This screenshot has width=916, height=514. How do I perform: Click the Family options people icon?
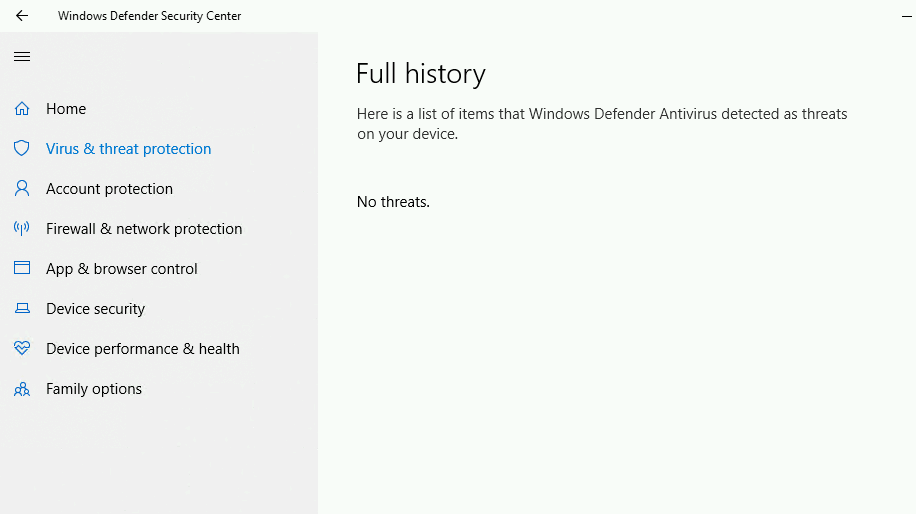pyautogui.click(x=22, y=389)
